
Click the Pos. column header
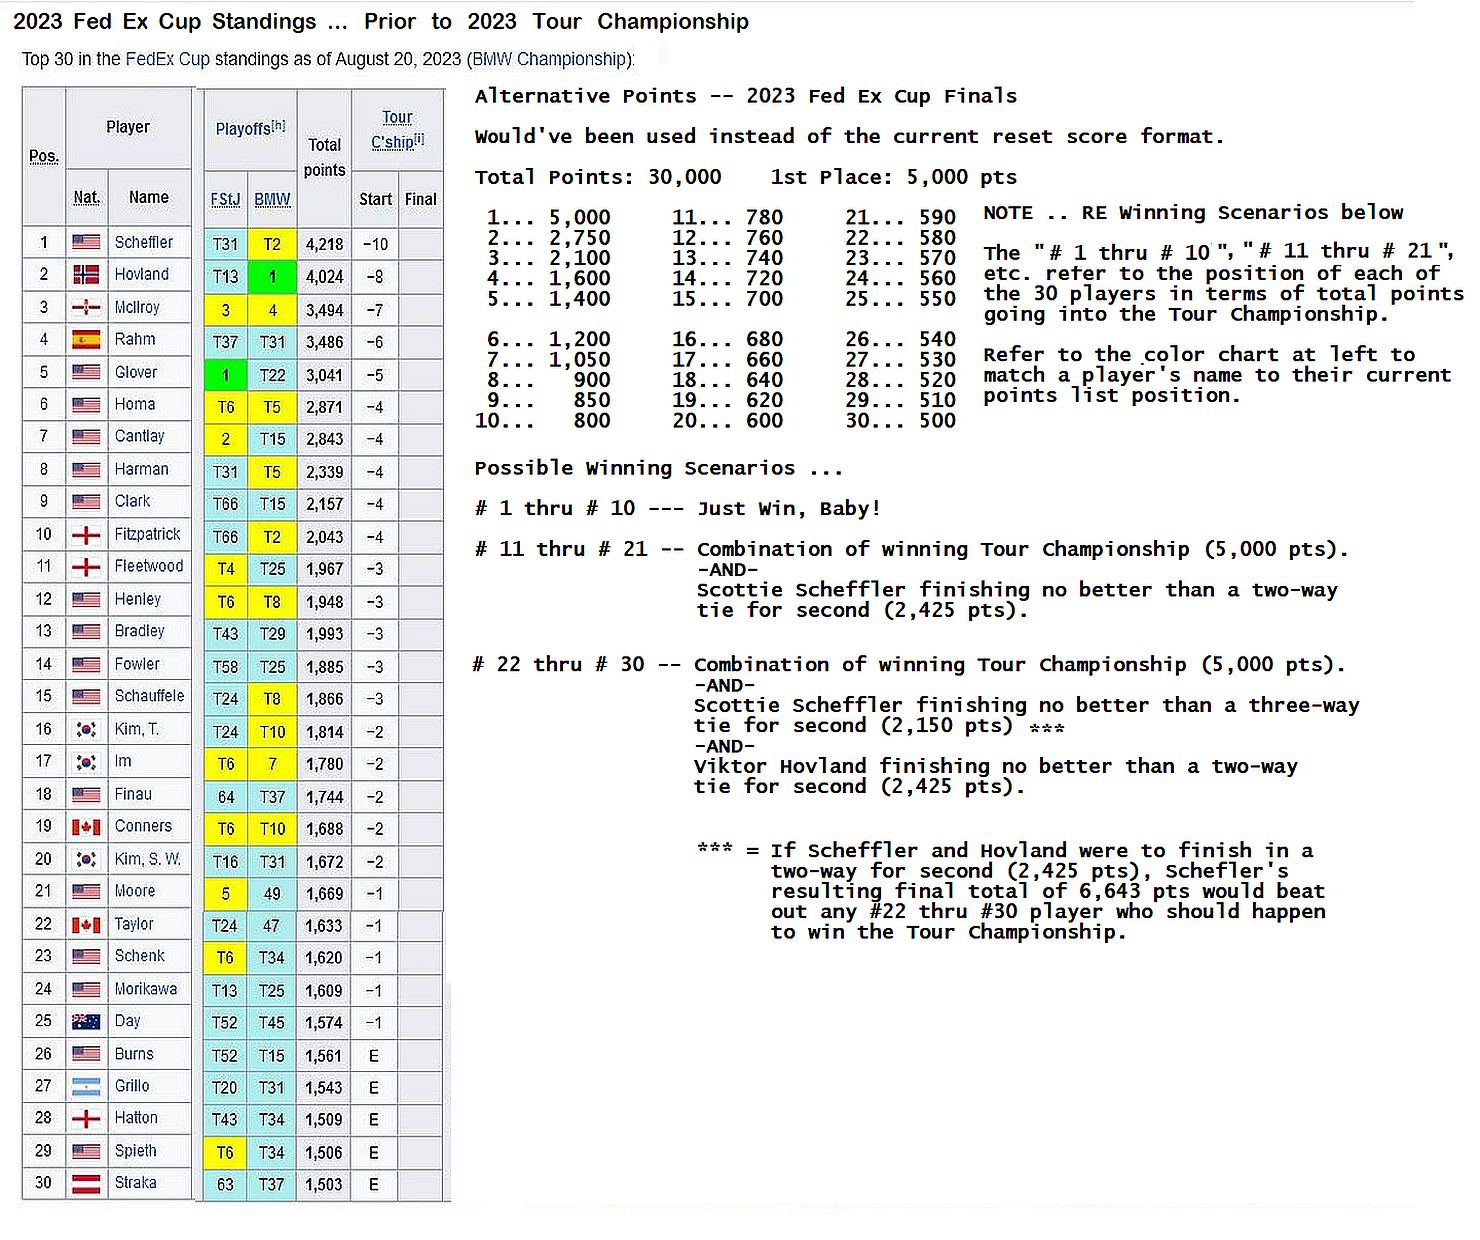(44, 156)
